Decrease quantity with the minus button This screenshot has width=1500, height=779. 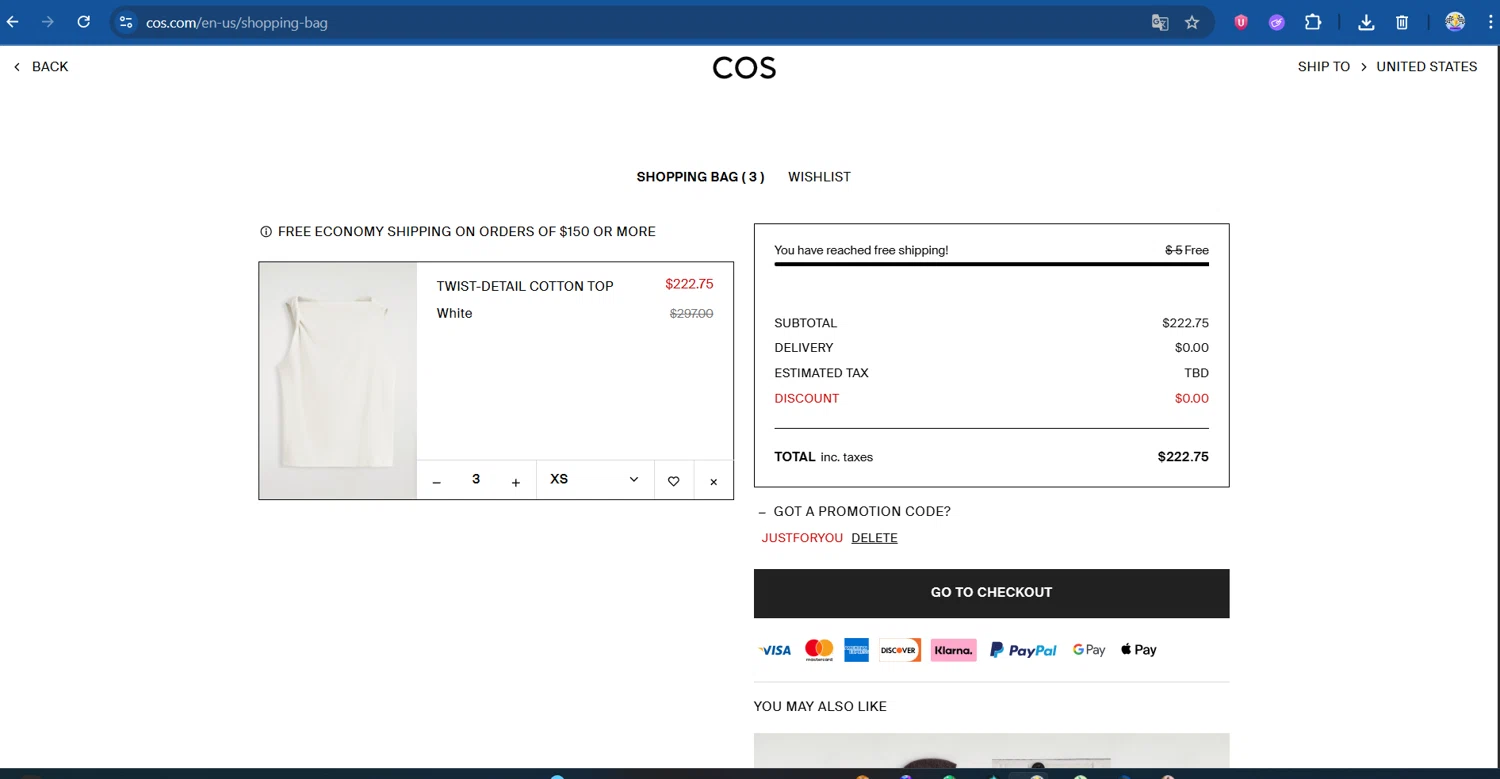[437, 481]
